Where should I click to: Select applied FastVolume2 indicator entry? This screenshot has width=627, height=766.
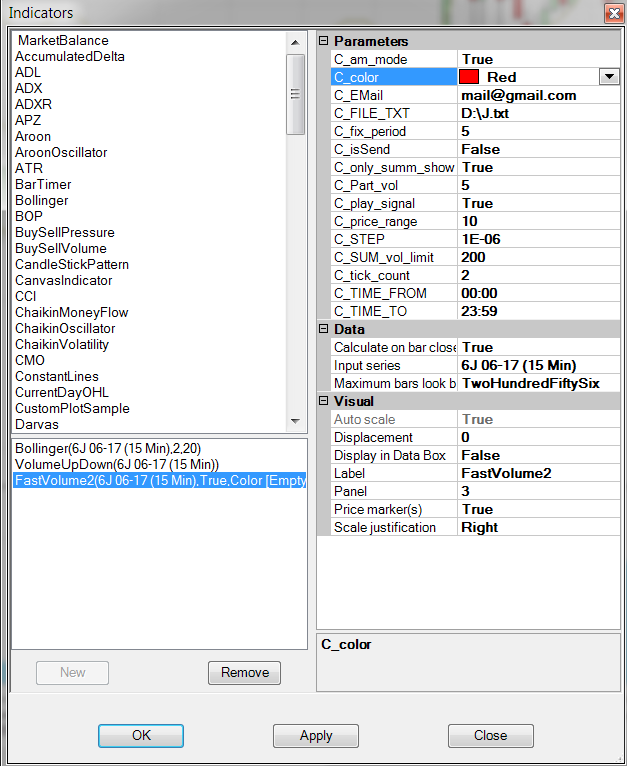(x=160, y=481)
